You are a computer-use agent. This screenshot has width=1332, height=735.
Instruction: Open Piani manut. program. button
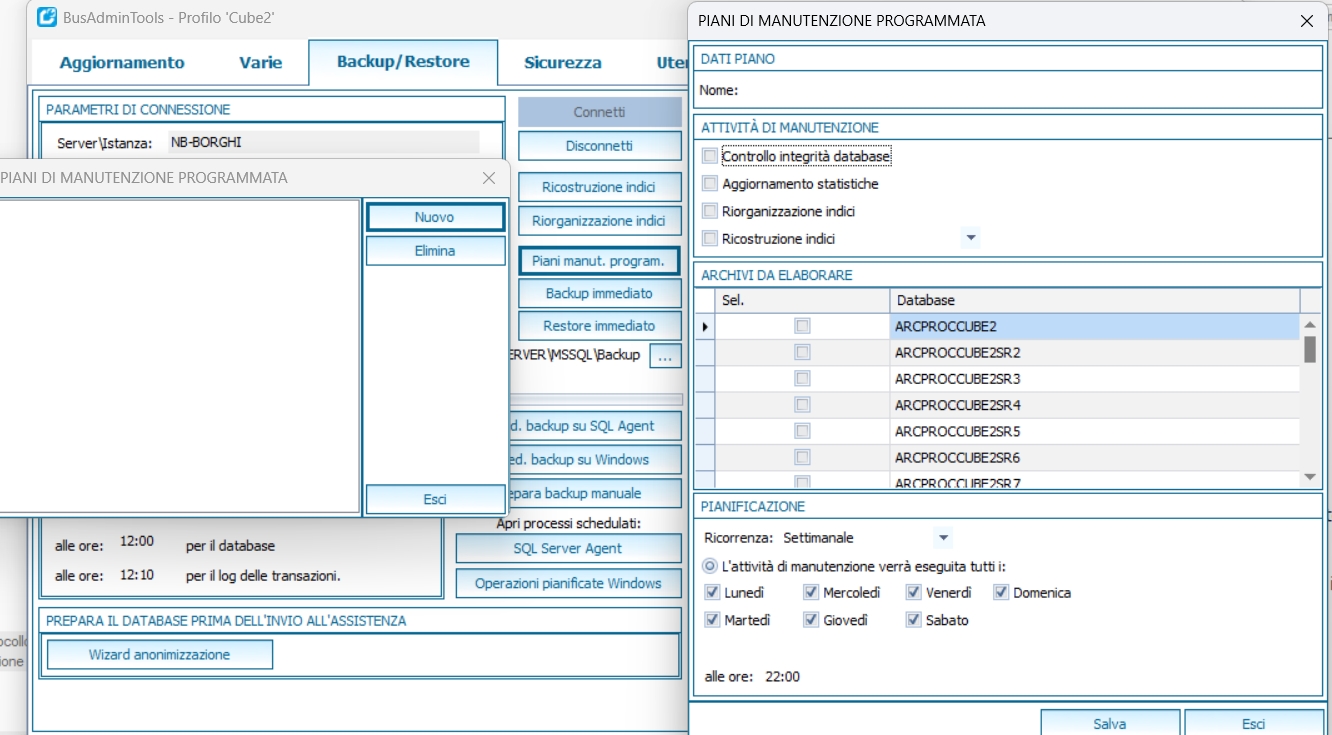[599, 261]
